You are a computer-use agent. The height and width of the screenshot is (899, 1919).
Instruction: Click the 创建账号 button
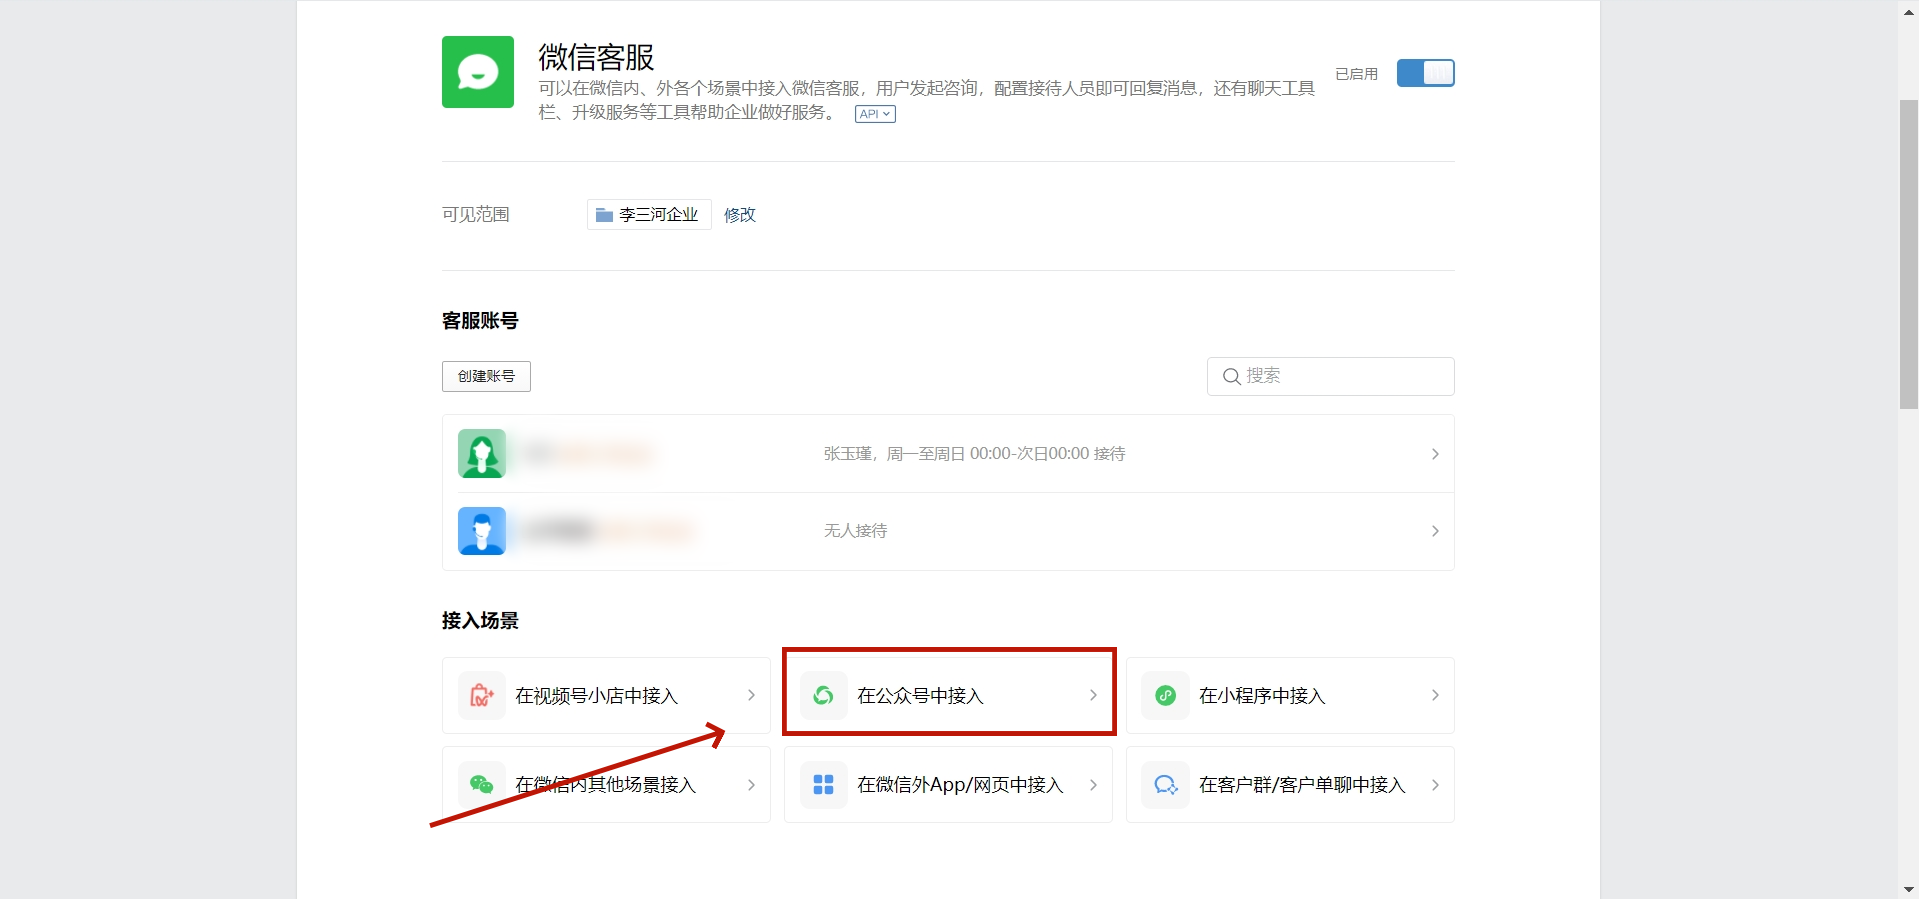click(x=486, y=376)
